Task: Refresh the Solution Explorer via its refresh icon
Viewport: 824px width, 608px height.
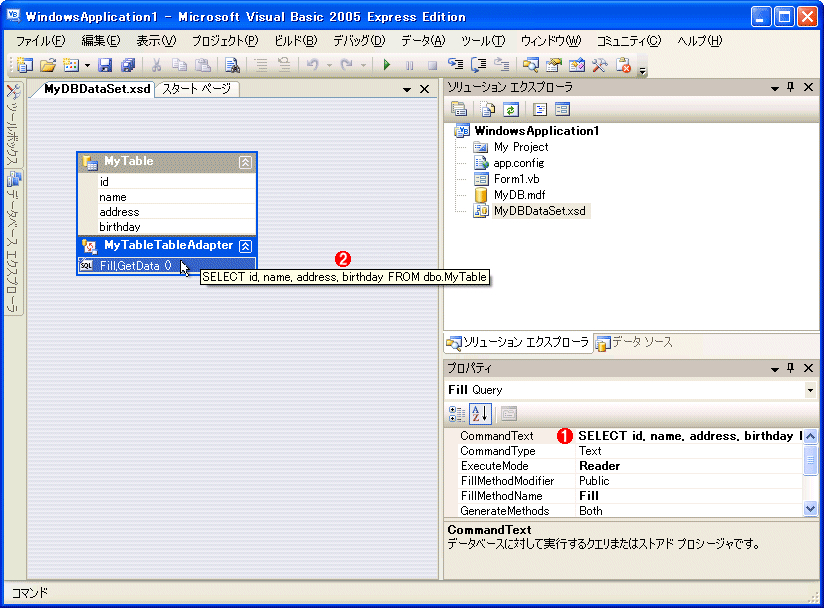Action: tap(511, 109)
